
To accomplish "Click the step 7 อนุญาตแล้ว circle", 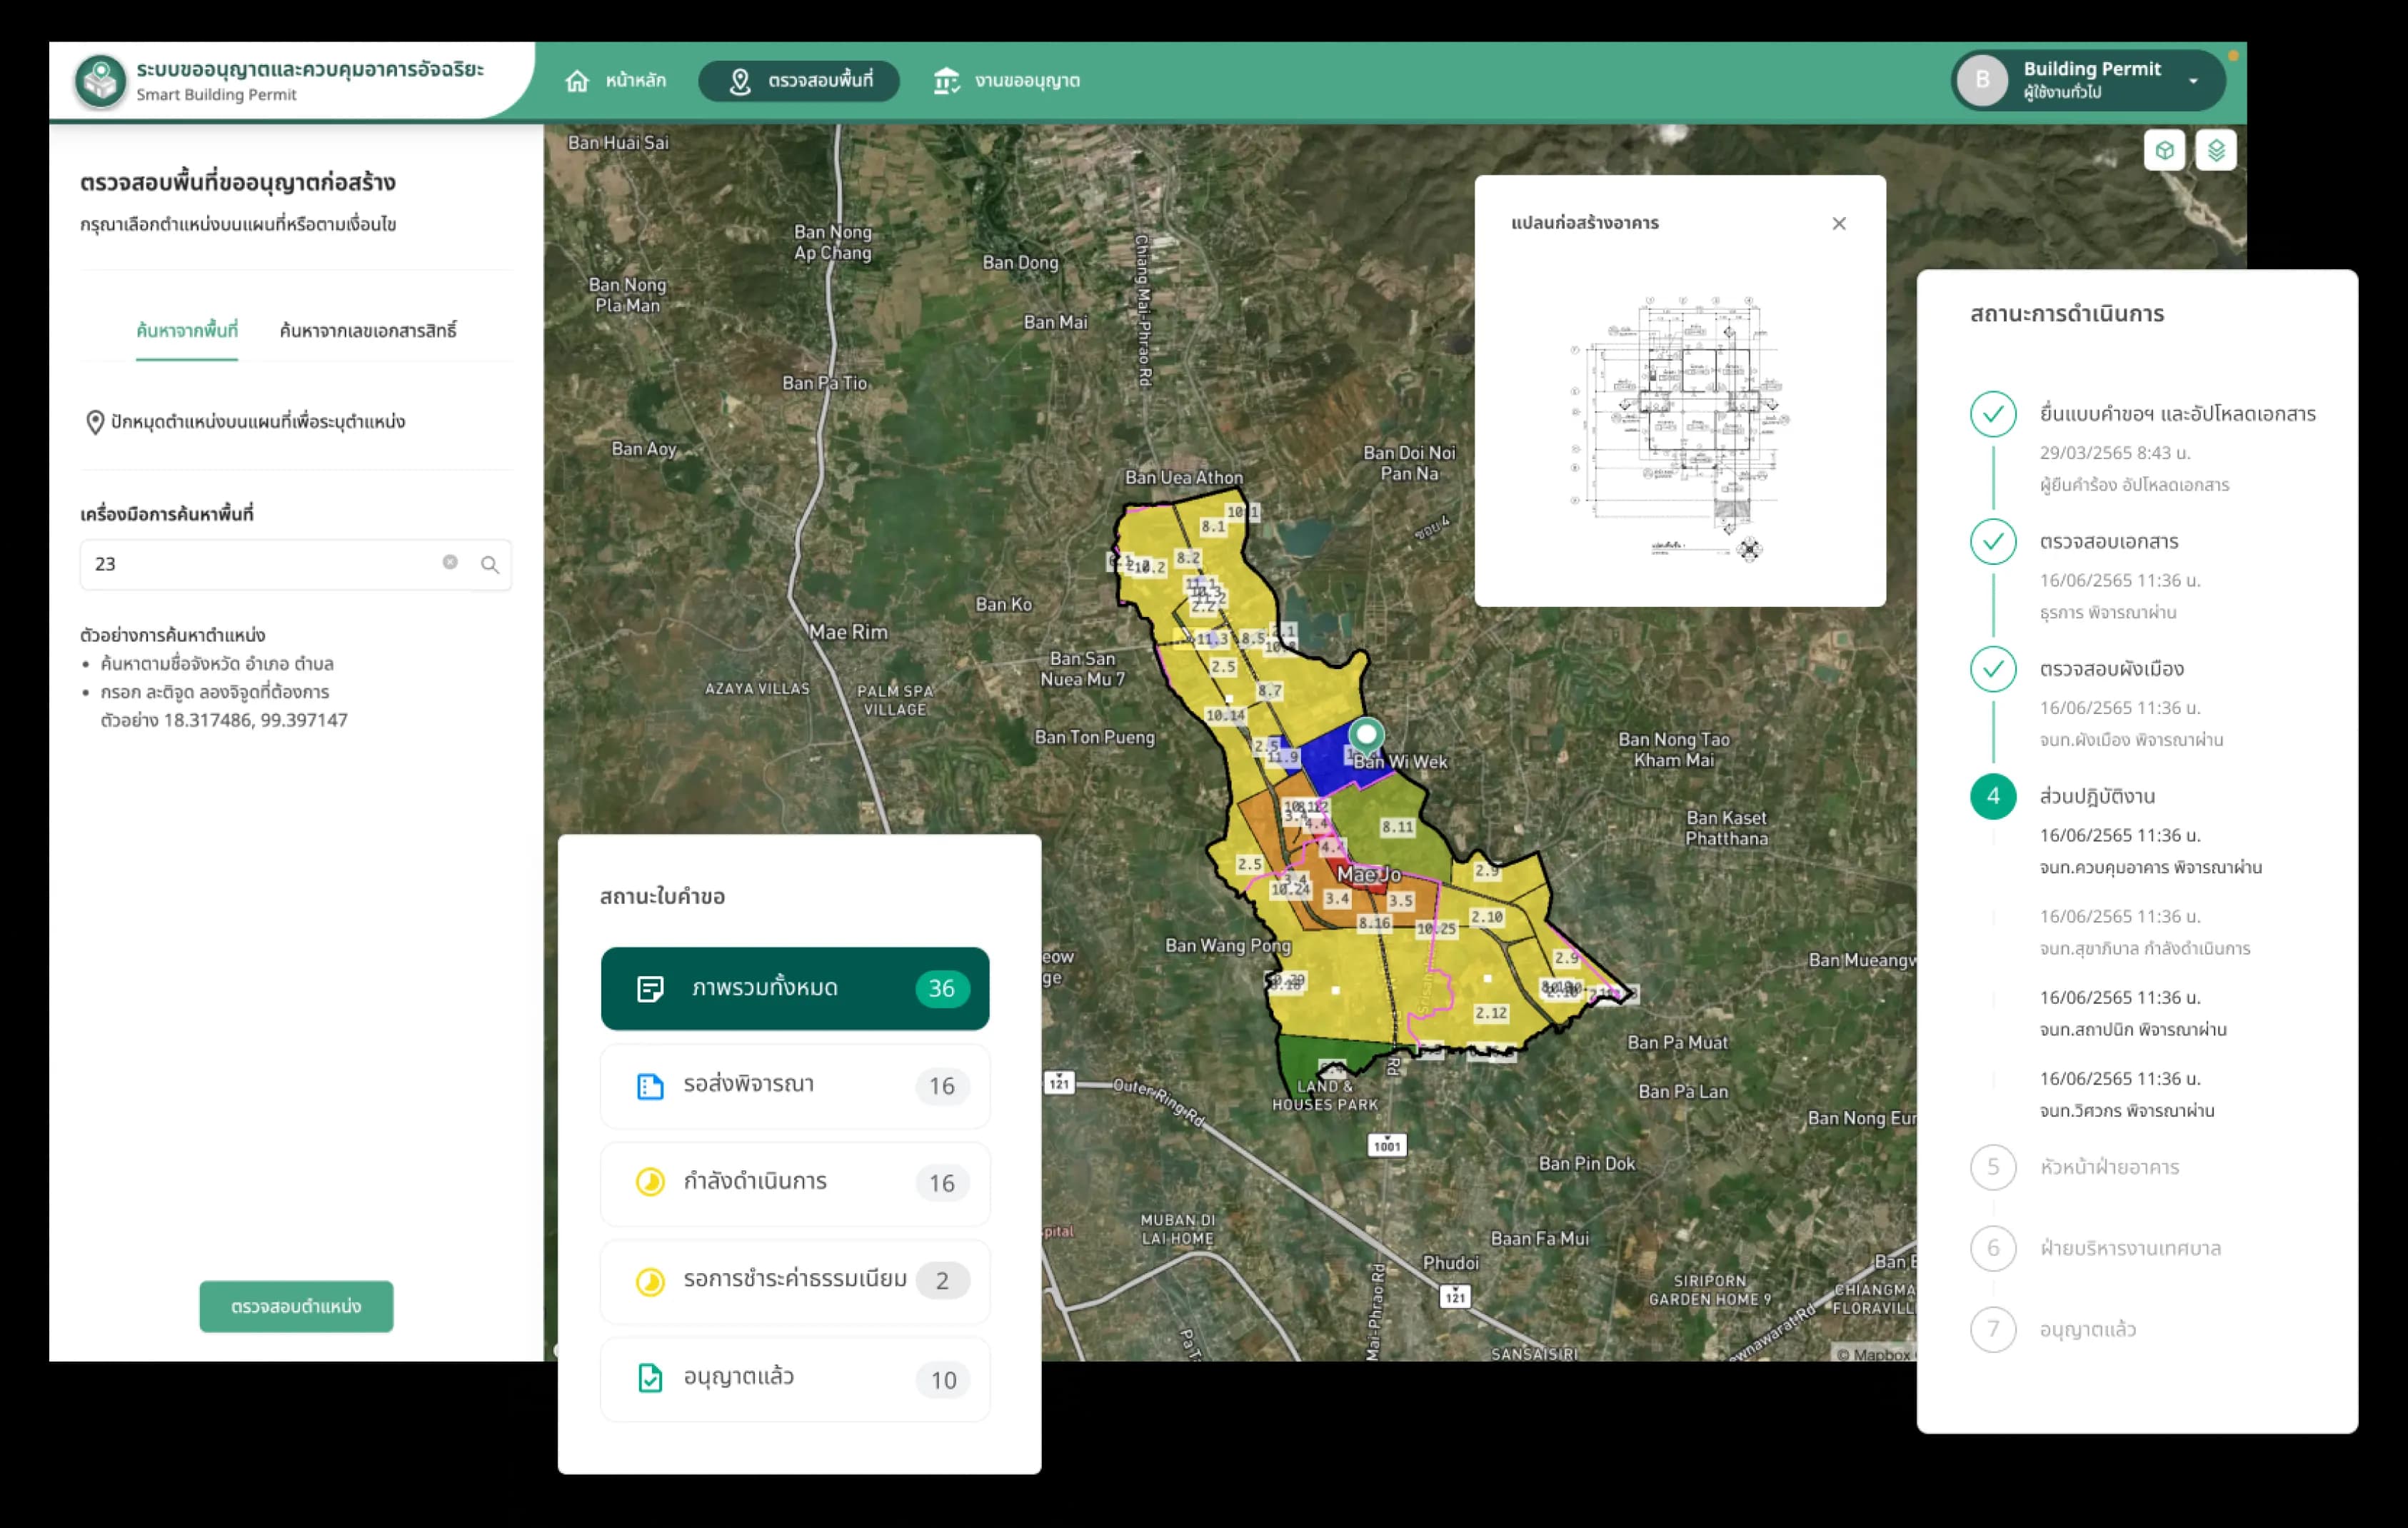I will [1993, 1329].
